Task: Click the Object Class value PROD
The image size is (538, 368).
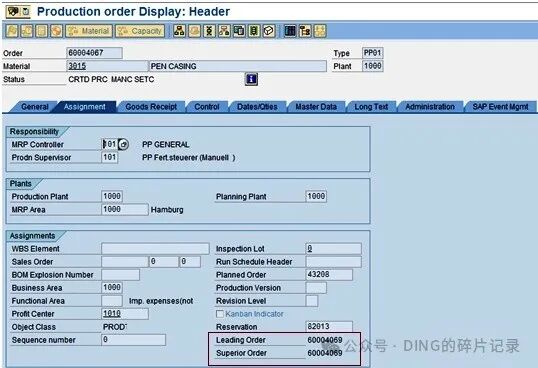Action: tap(115, 327)
